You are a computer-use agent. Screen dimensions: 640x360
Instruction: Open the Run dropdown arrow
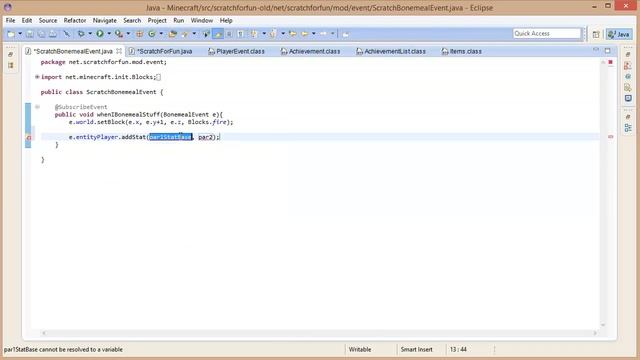coord(109,34)
